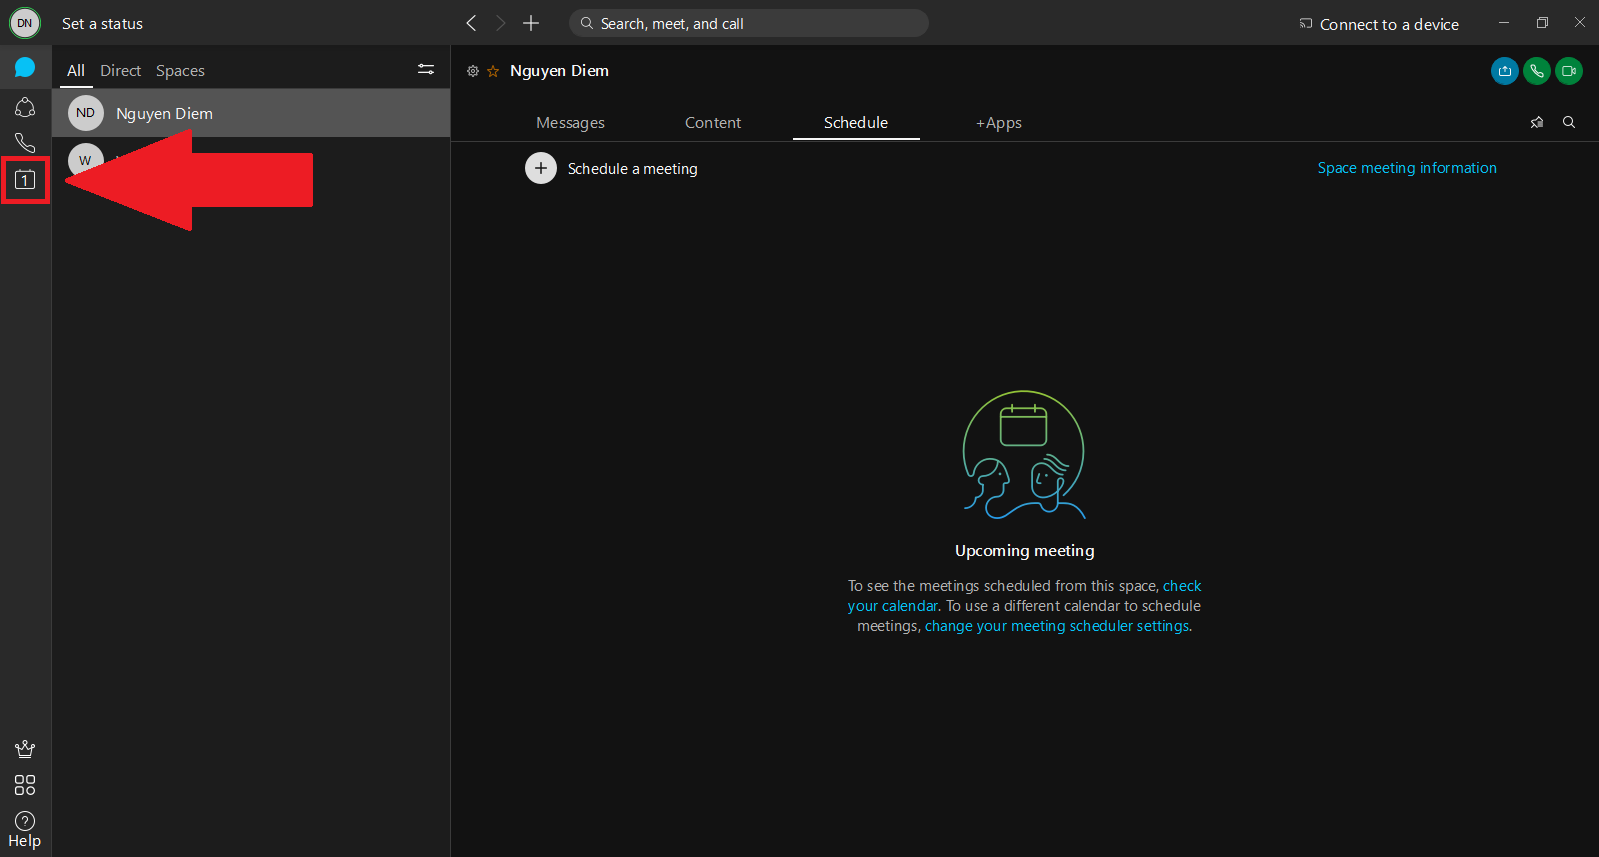
Task: Open the Teams icon in sidebar
Action: point(25,106)
